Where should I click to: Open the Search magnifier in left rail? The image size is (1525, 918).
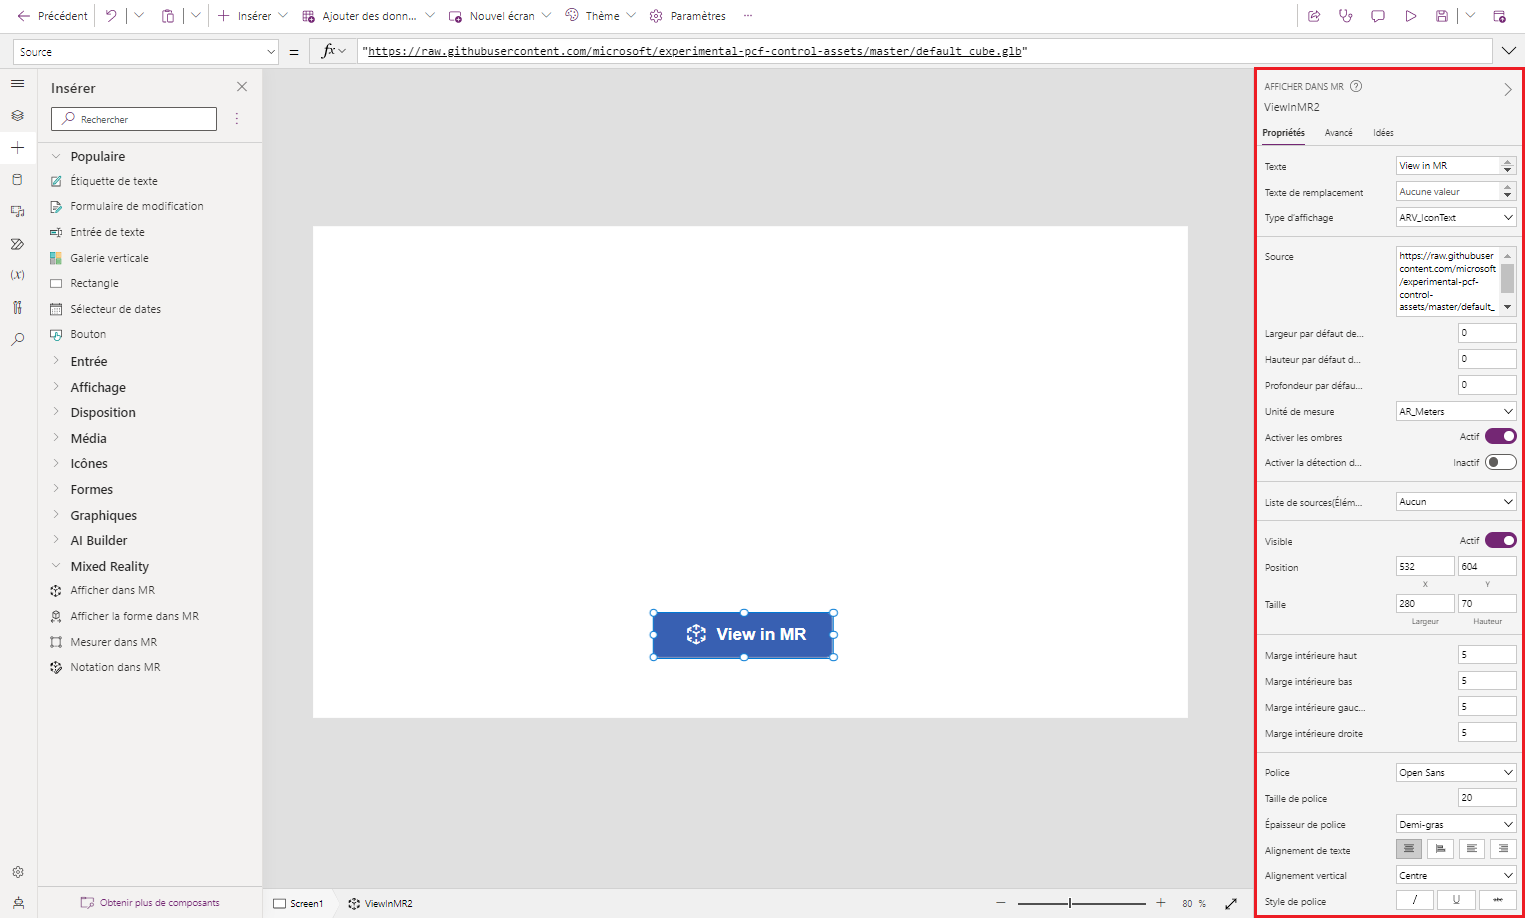point(17,339)
